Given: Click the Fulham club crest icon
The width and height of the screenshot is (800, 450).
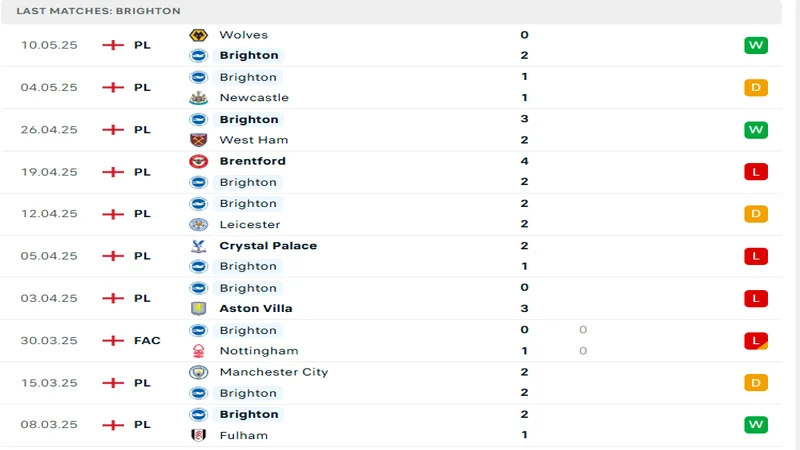Looking at the screenshot, I should 198,435.
